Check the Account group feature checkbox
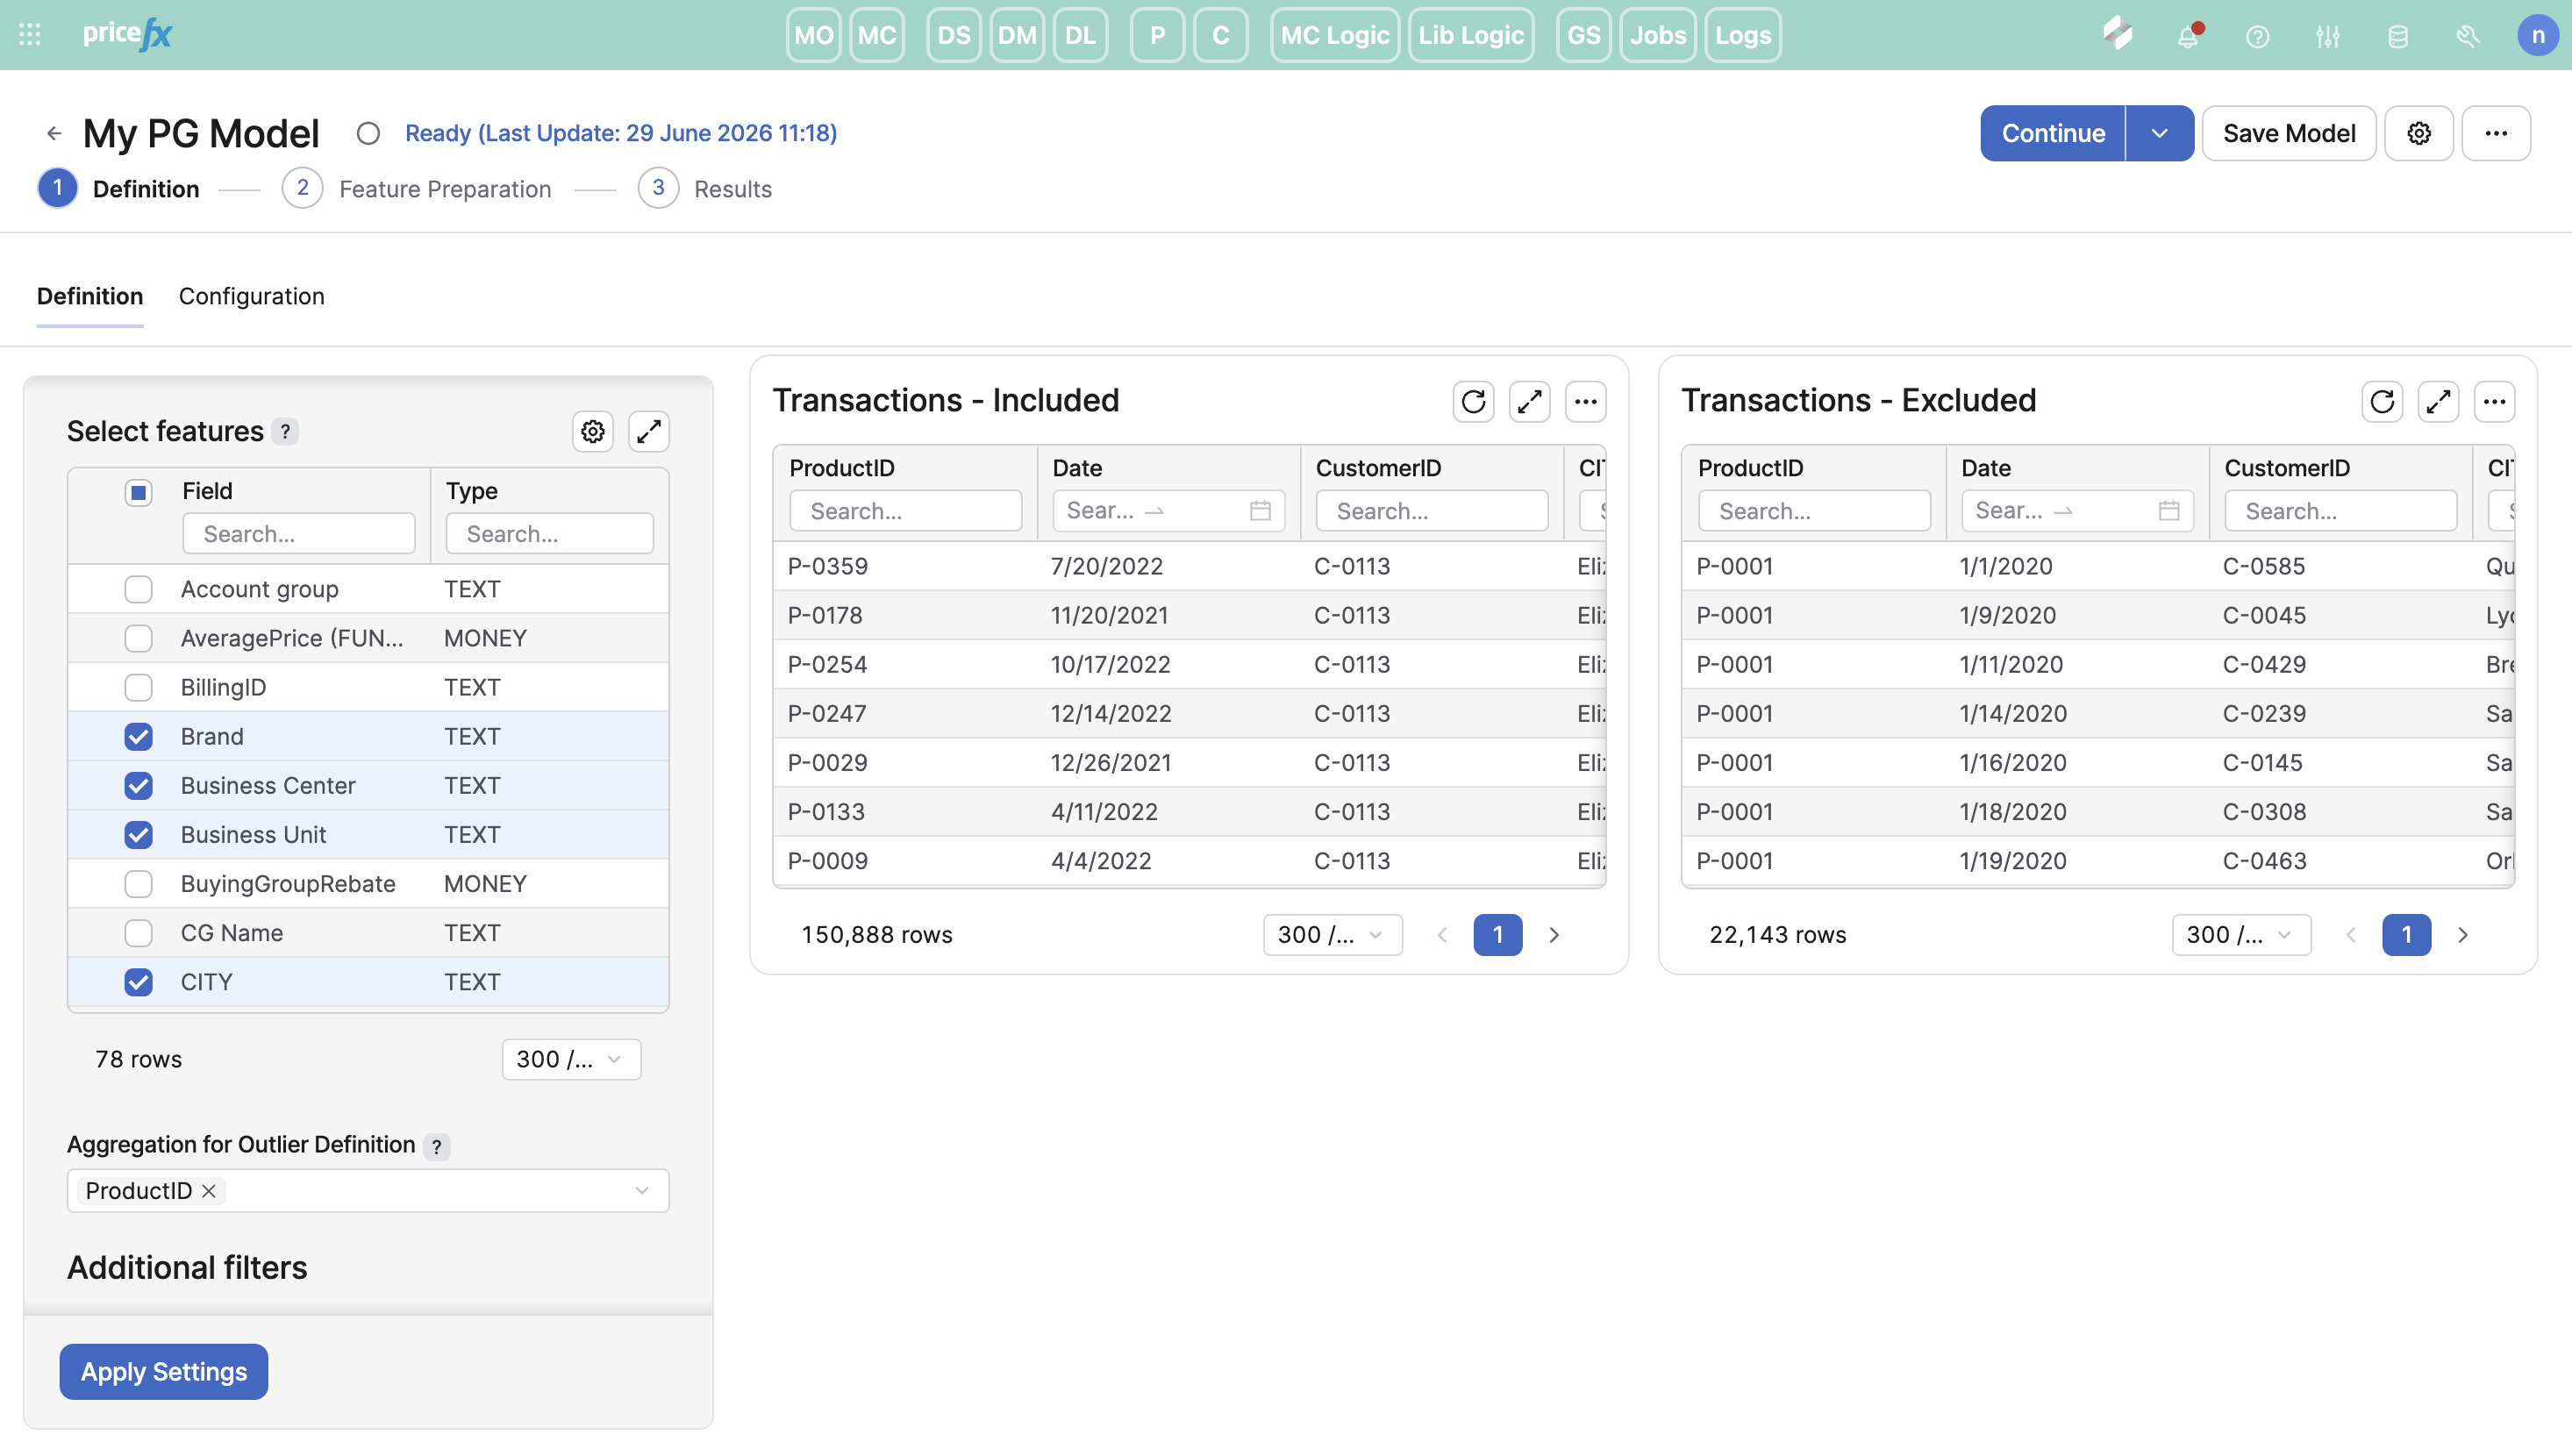Viewport: 2572px width, 1456px height. pos(139,590)
